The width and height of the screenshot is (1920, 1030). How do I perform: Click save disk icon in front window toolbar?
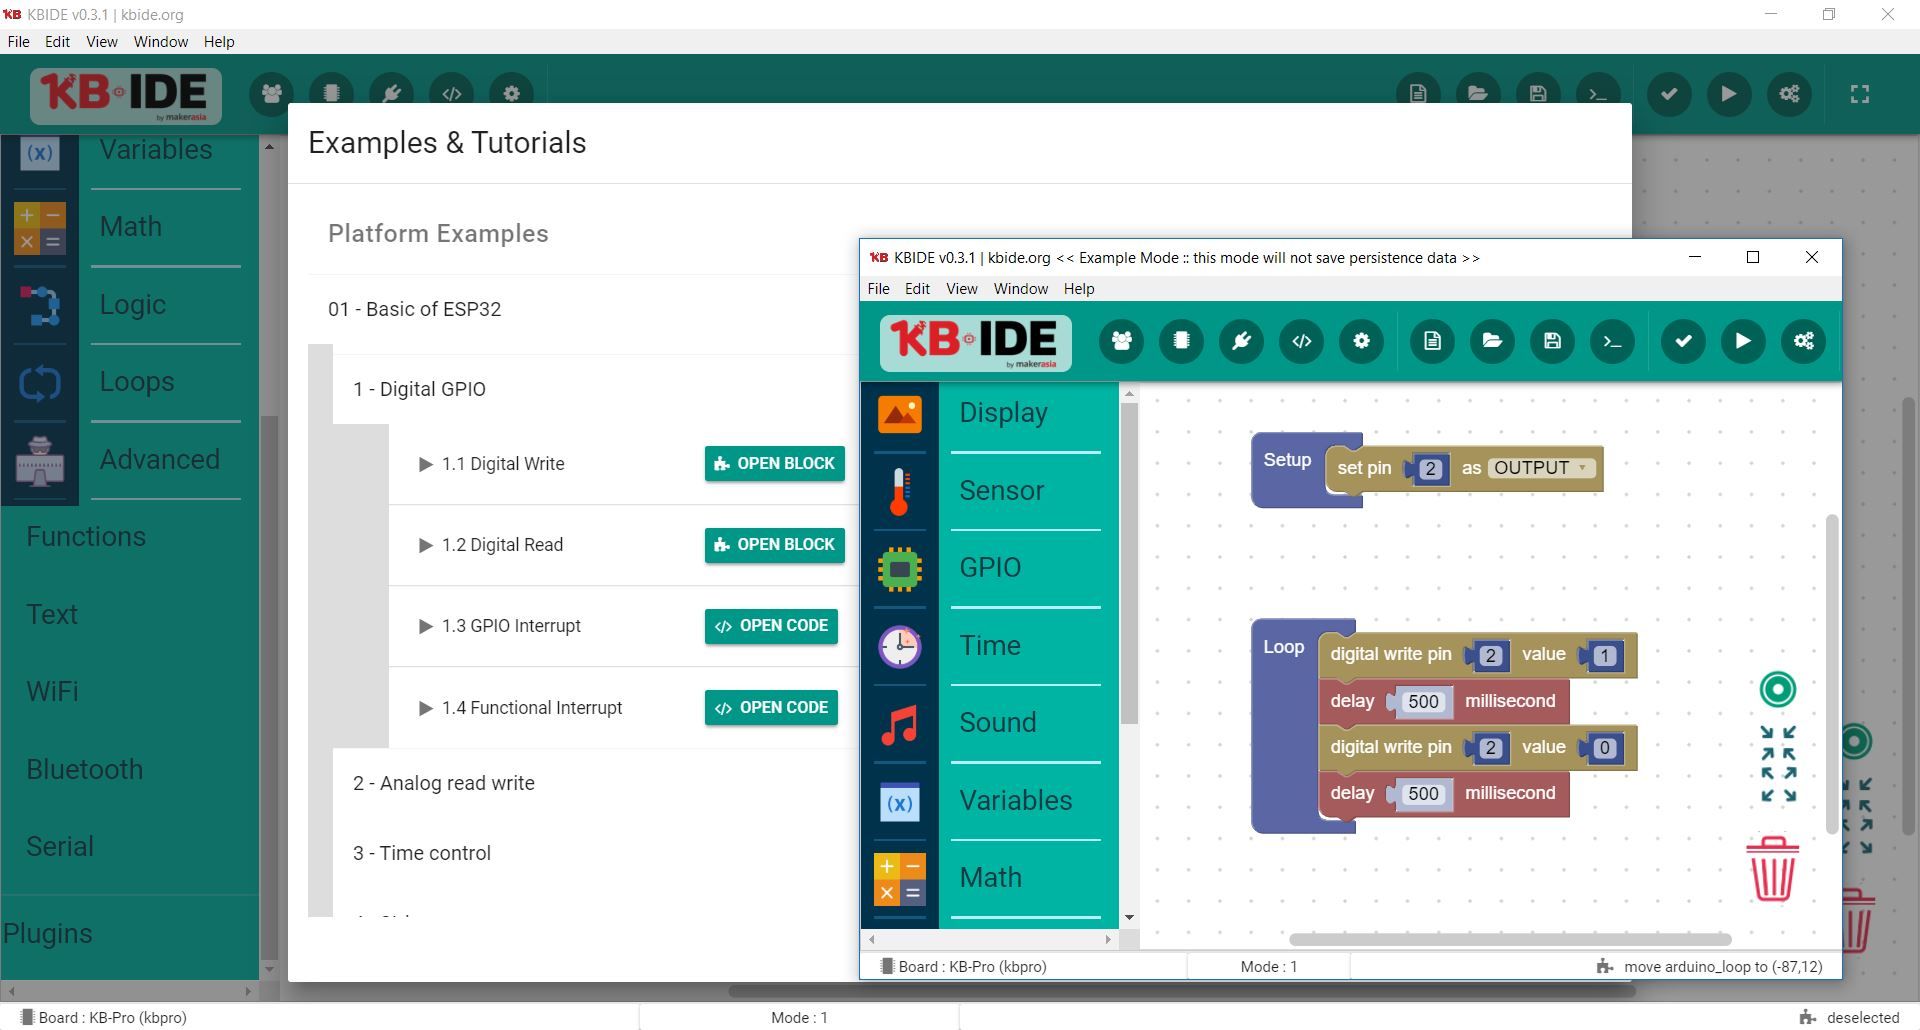(x=1552, y=341)
